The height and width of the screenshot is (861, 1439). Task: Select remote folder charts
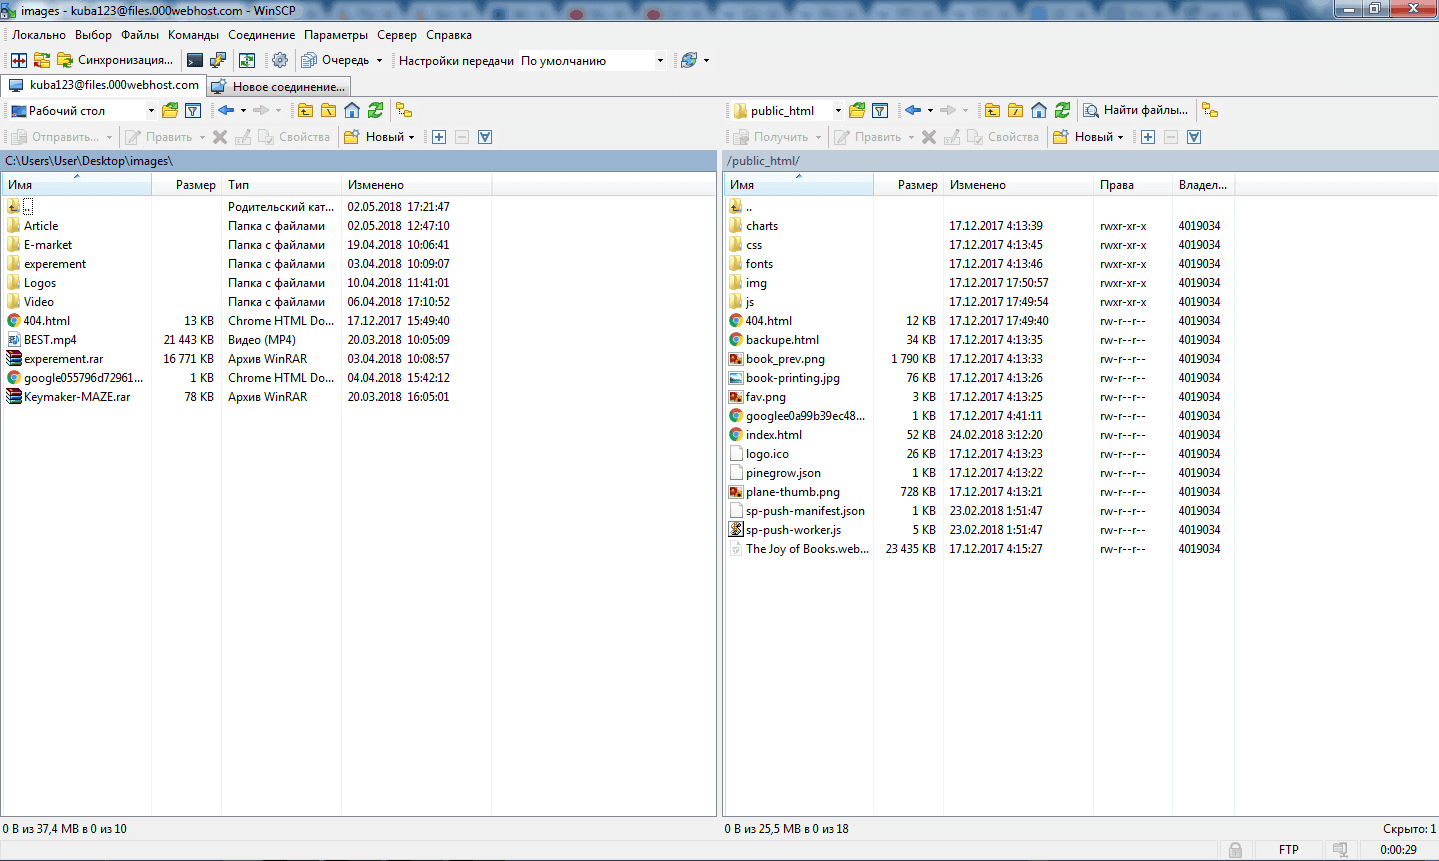(762, 226)
